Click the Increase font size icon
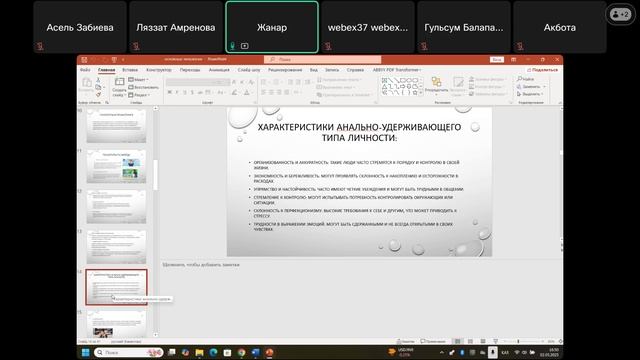This screenshot has width=640, height=360. click(x=234, y=82)
